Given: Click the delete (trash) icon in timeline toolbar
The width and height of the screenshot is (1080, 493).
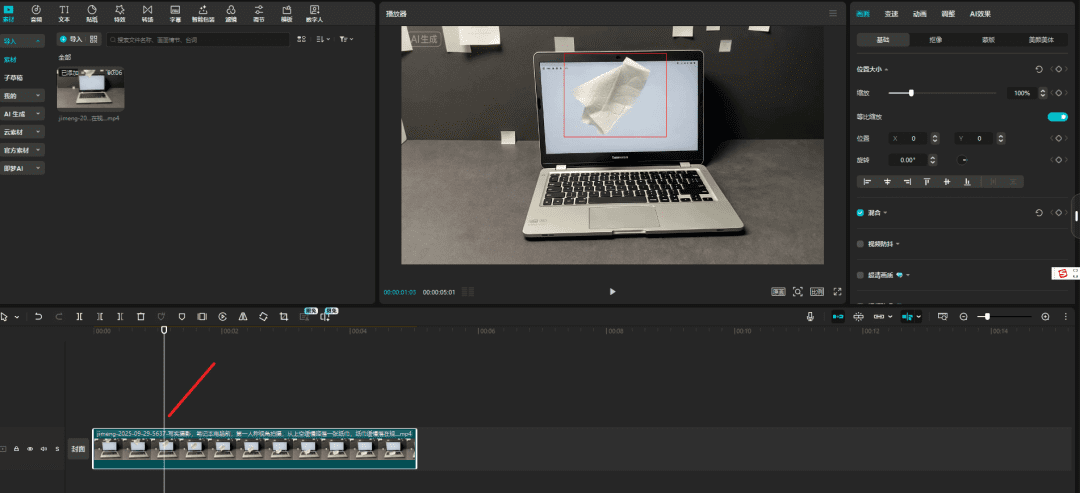Looking at the screenshot, I should point(140,316).
